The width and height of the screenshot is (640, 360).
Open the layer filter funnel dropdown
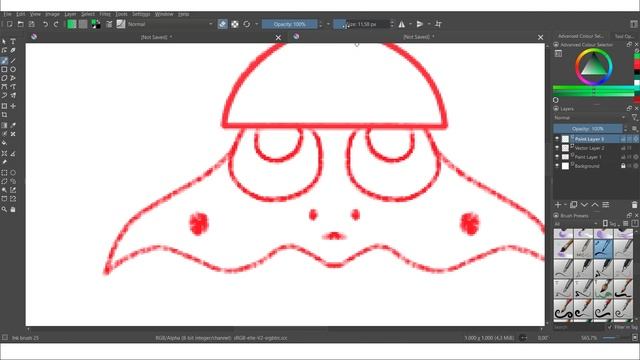pos(634,118)
